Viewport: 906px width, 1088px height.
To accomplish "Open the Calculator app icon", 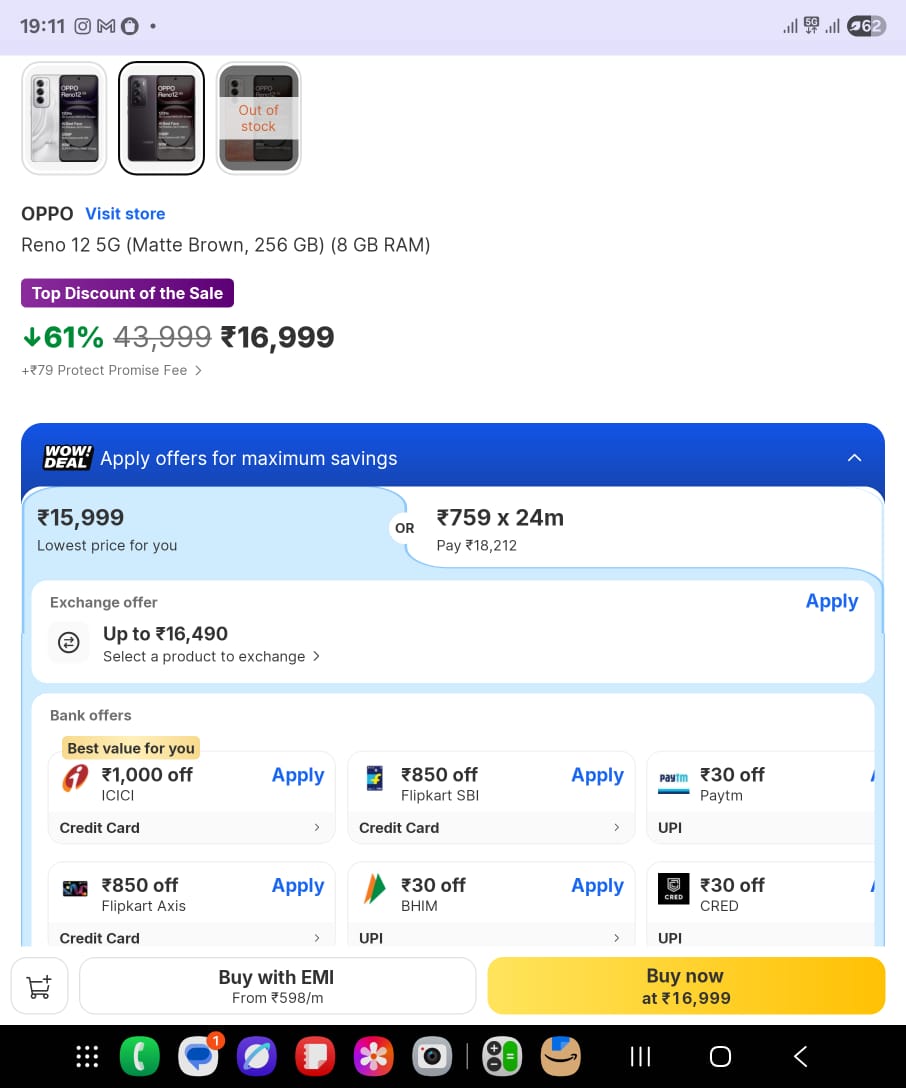I will (x=501, y=1056).
